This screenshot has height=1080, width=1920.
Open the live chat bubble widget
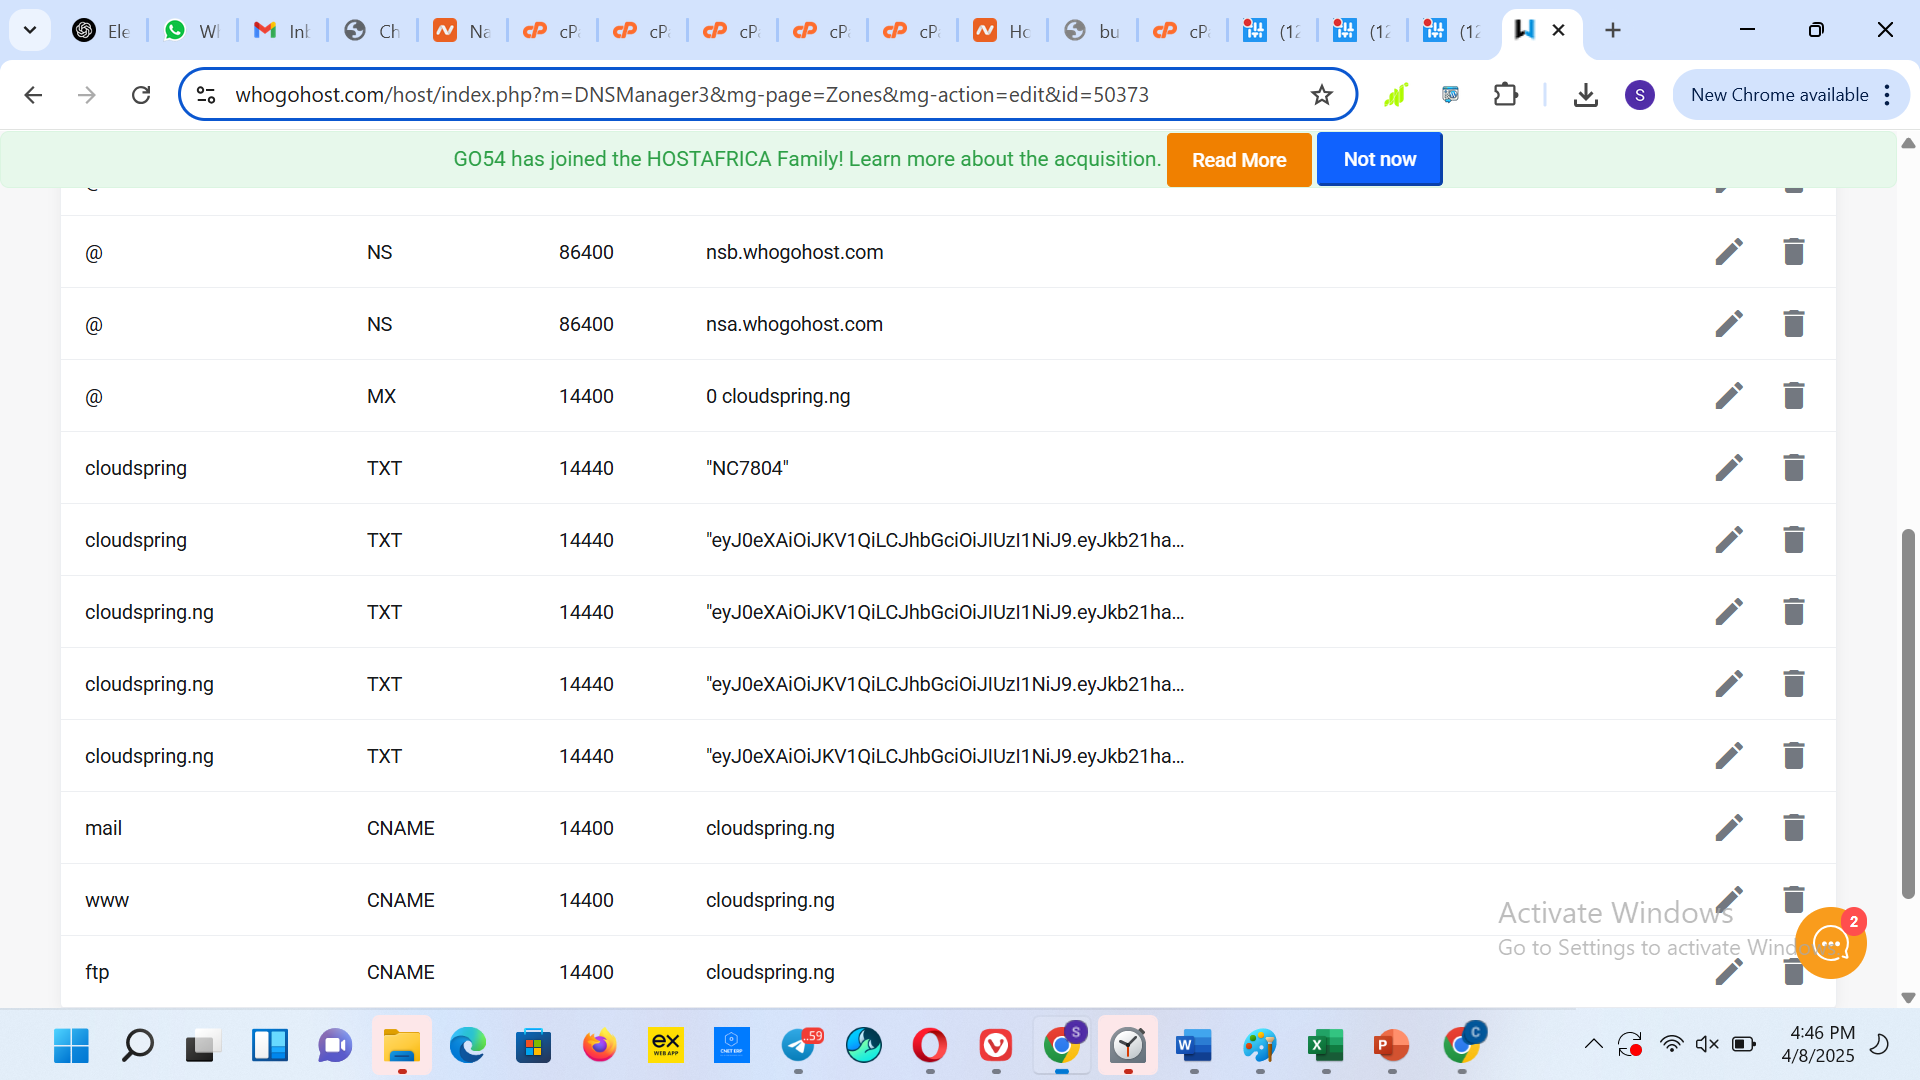click(x=1831, y=943)
